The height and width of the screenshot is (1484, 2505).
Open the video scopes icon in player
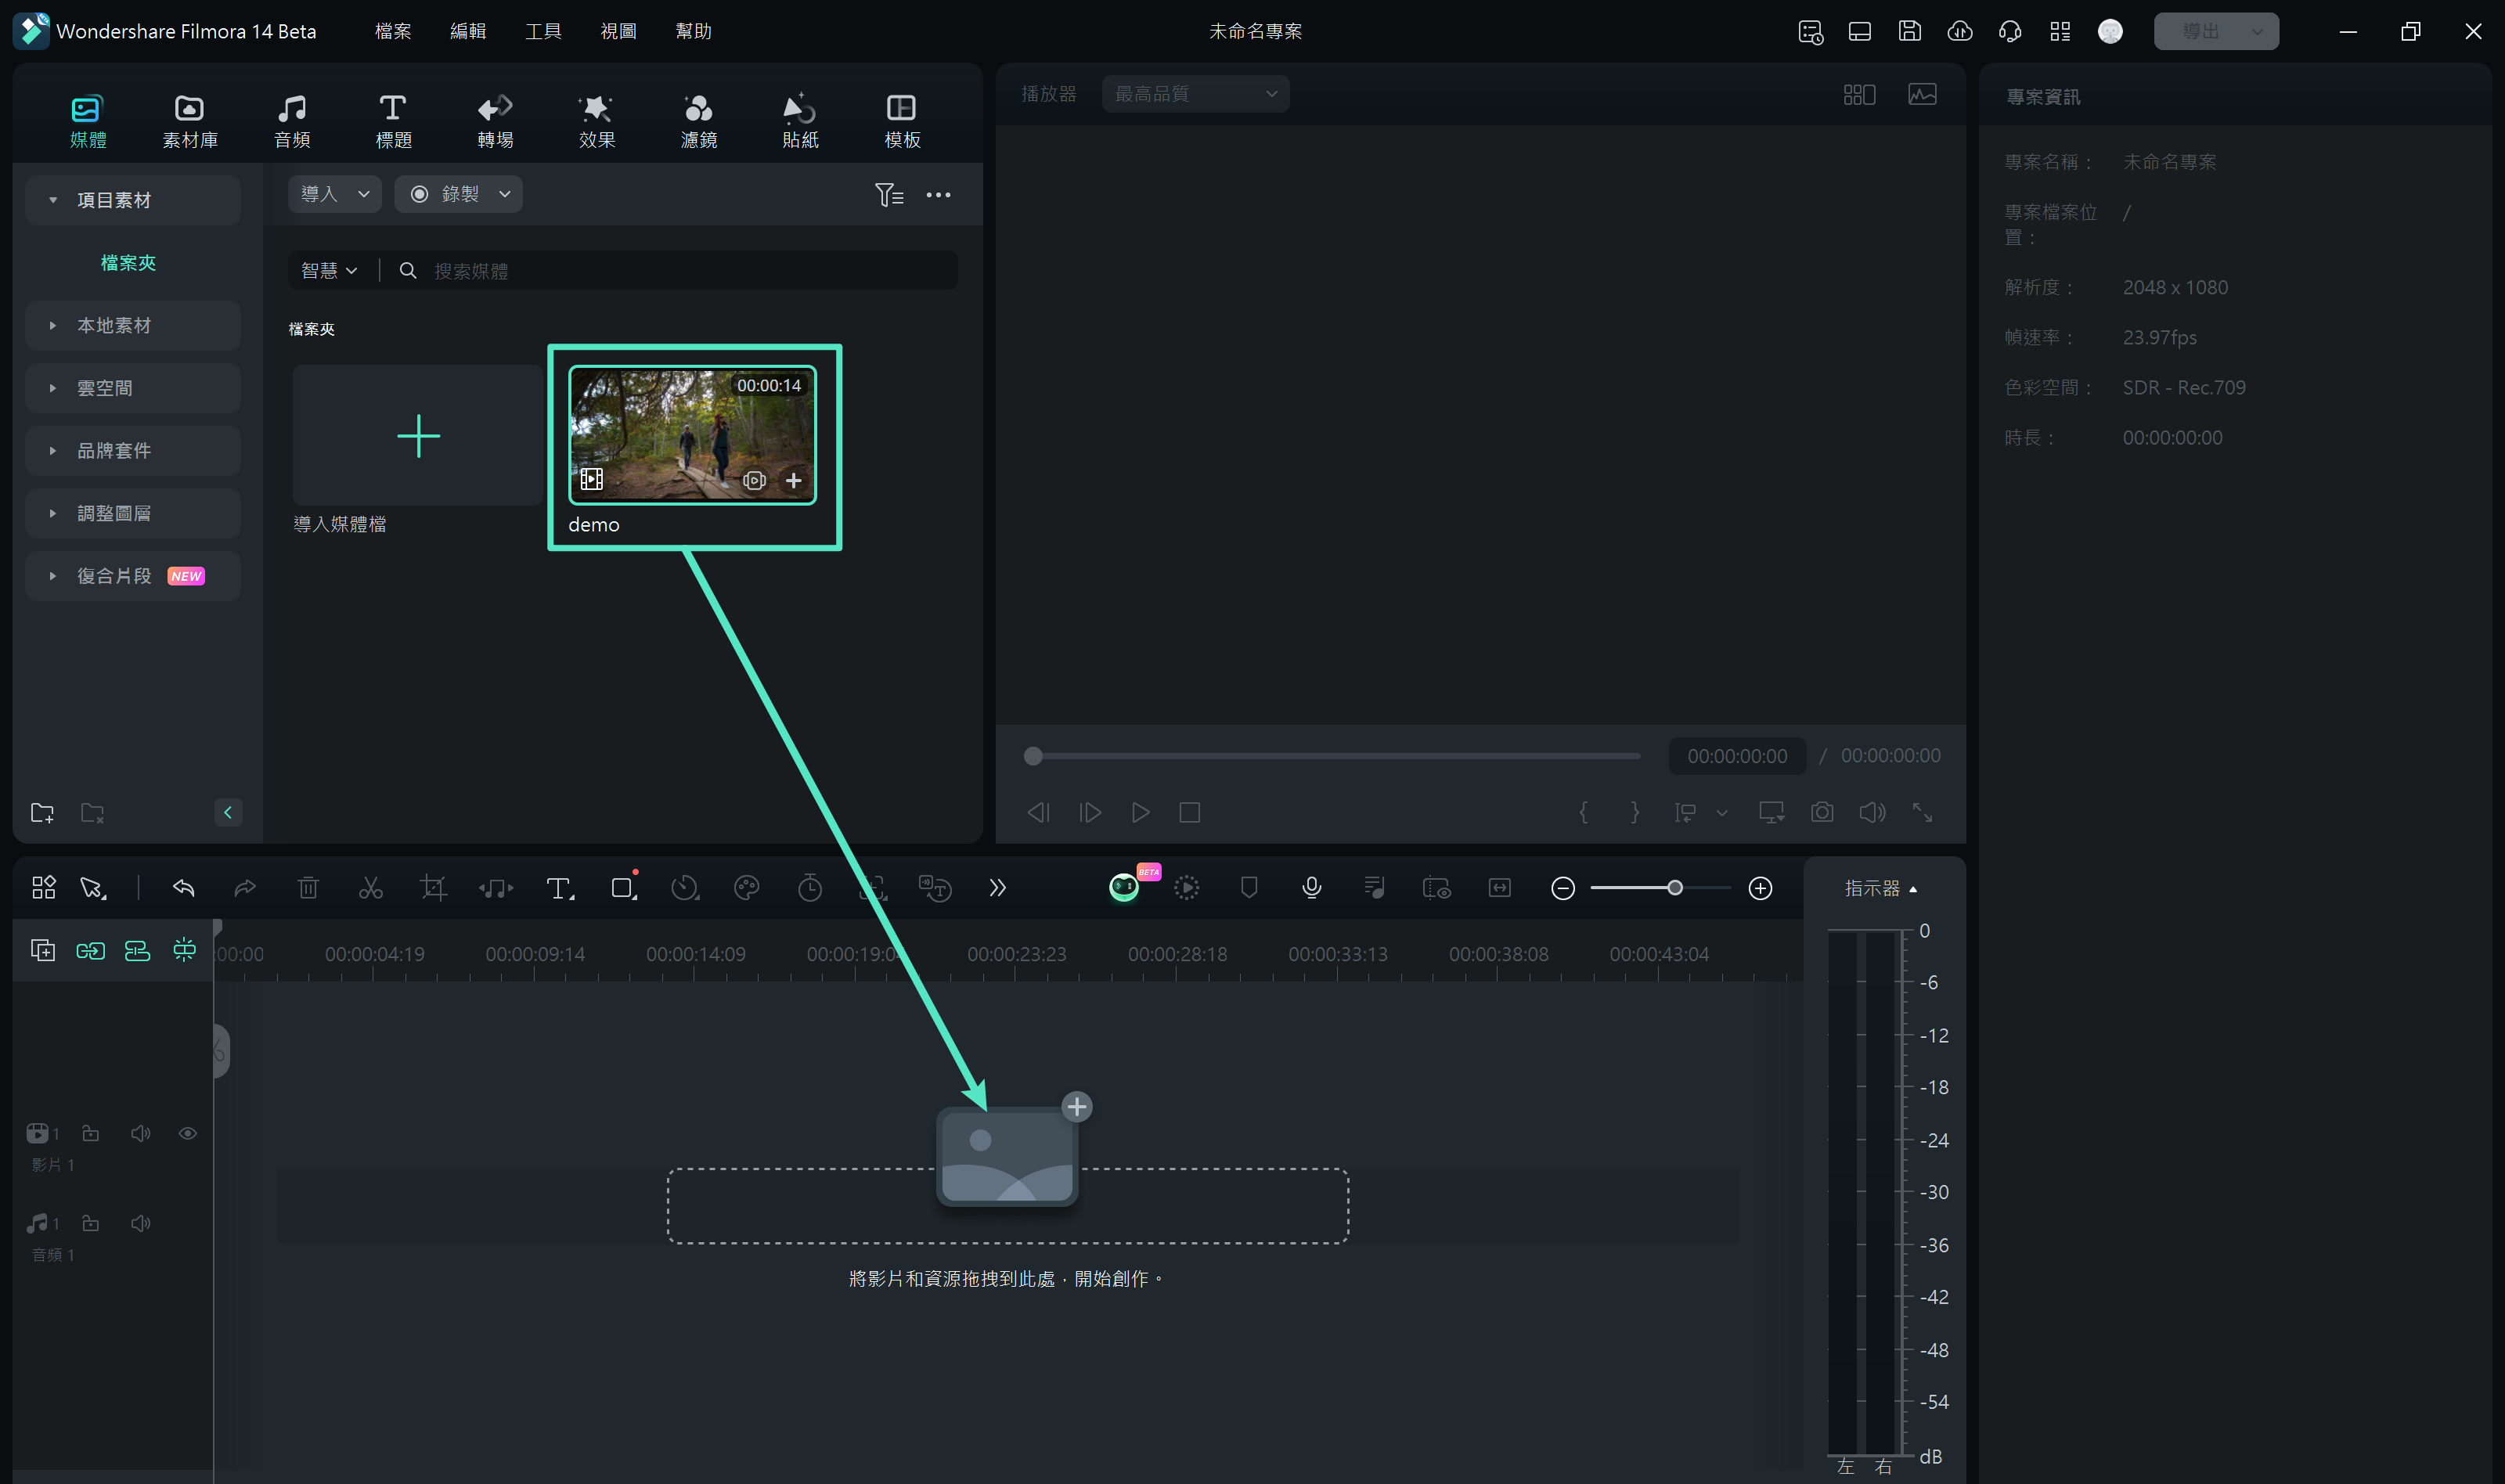point(1922,94)
